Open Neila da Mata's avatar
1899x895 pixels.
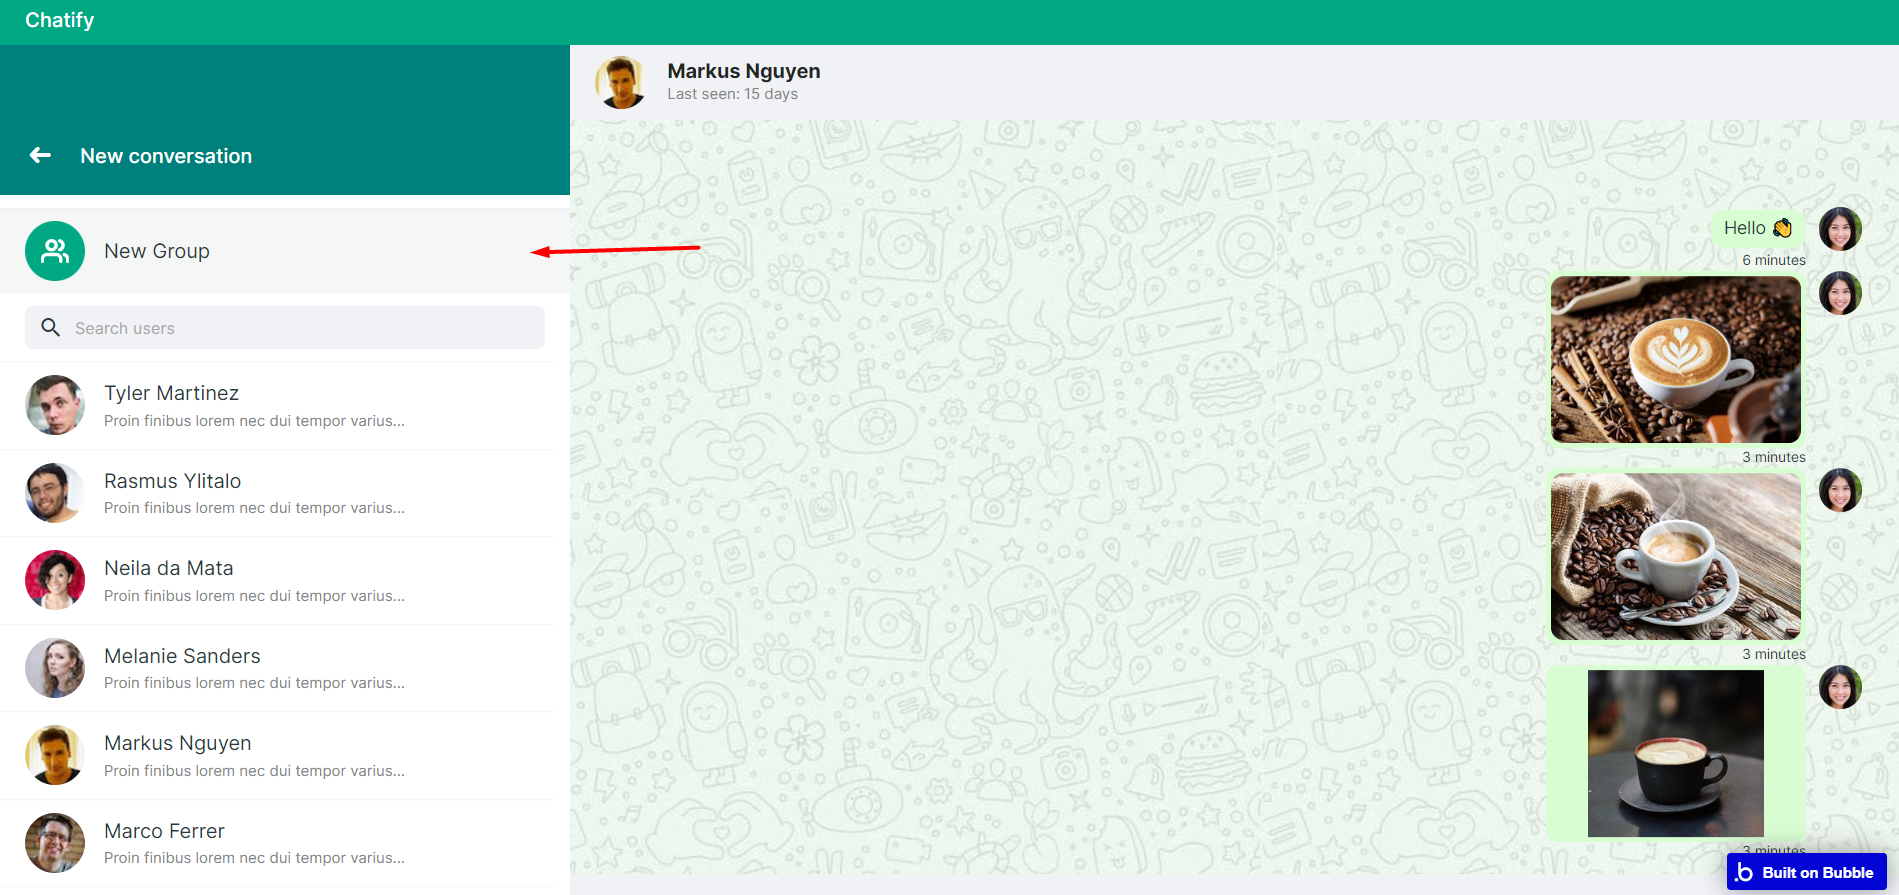(x=55, y=580)
